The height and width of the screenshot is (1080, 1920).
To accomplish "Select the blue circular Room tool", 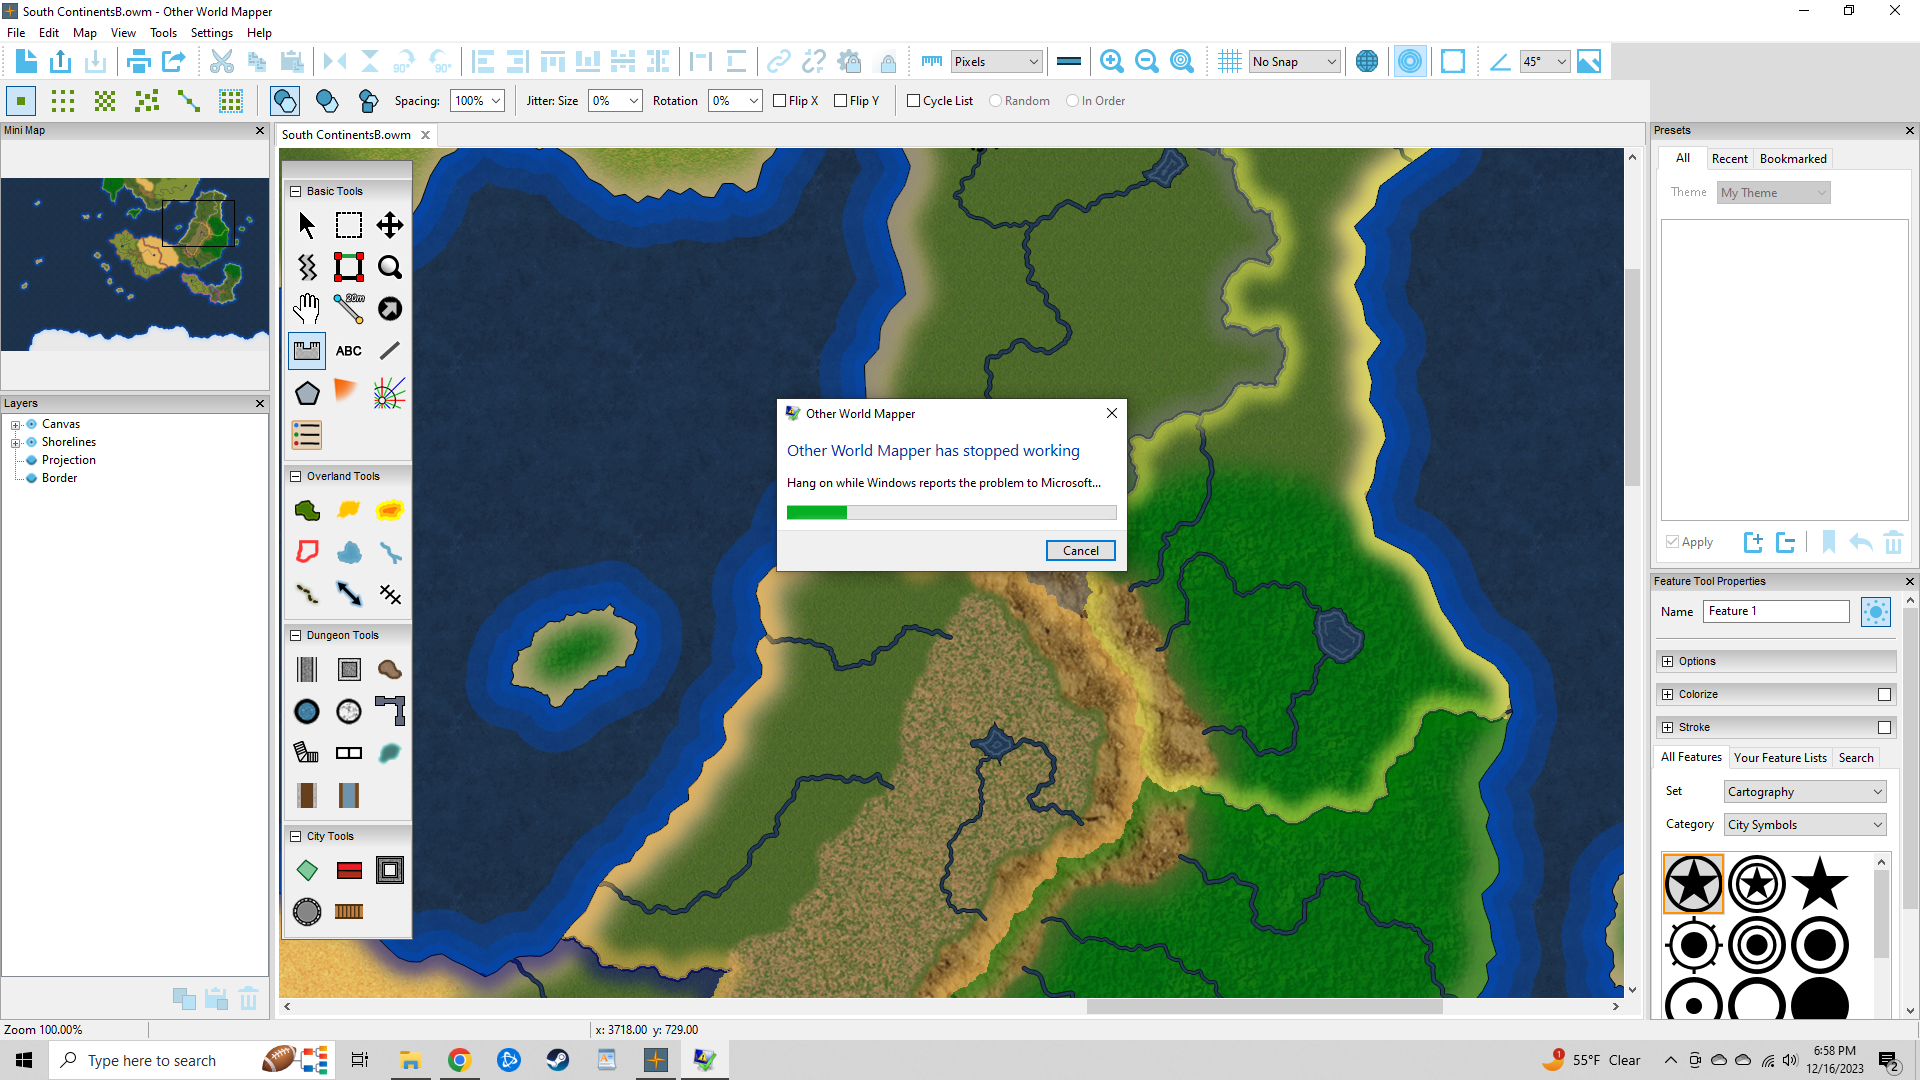I will 307,711.
